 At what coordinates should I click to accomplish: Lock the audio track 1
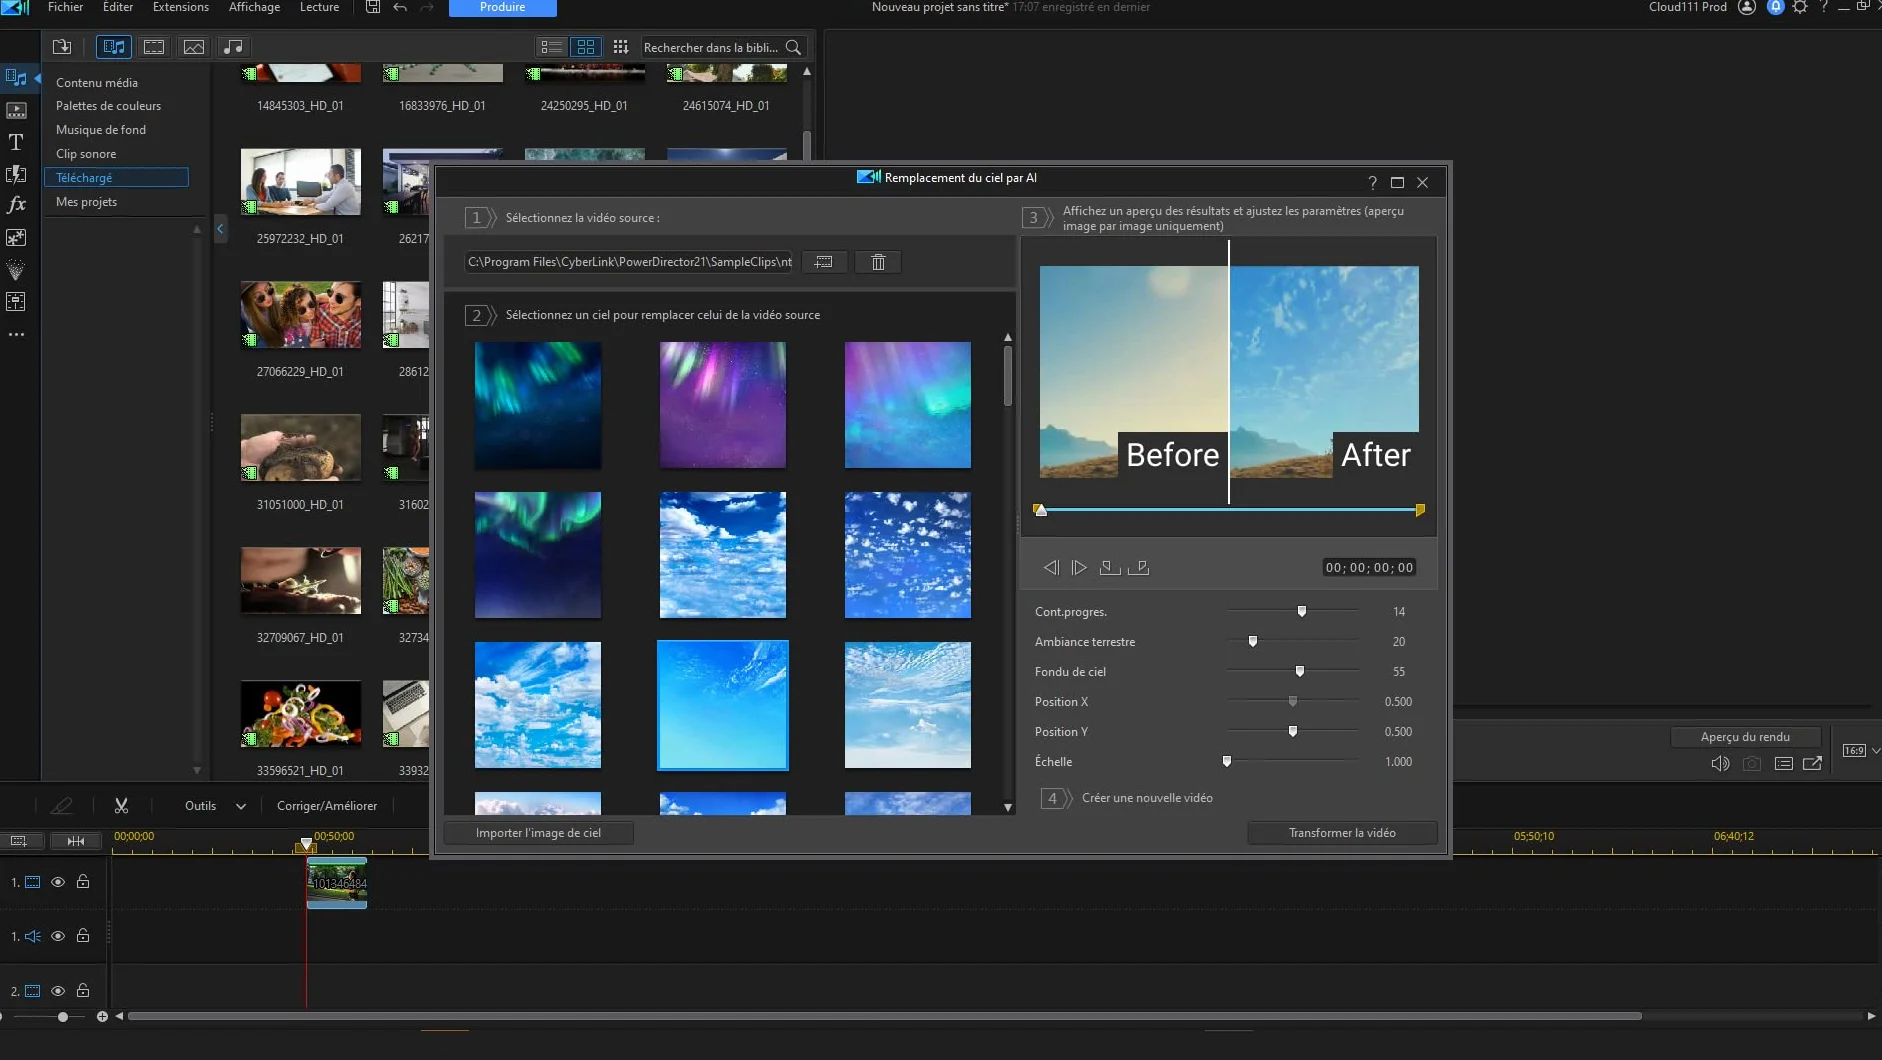click(83, 936)
